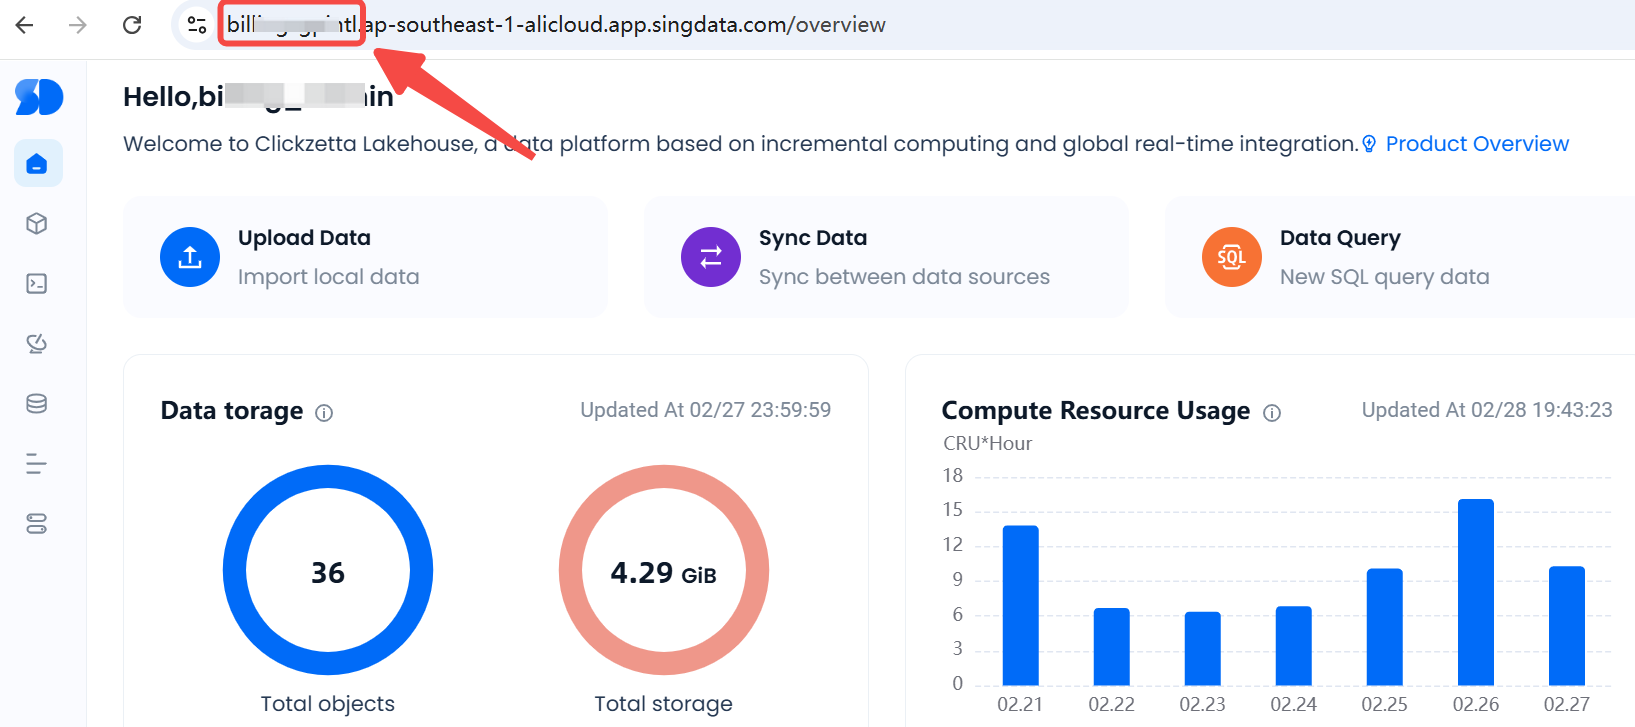Select the Home icon in sidebar
Image resolution: width=1635 pixels, height=727 pixels.
38,164
